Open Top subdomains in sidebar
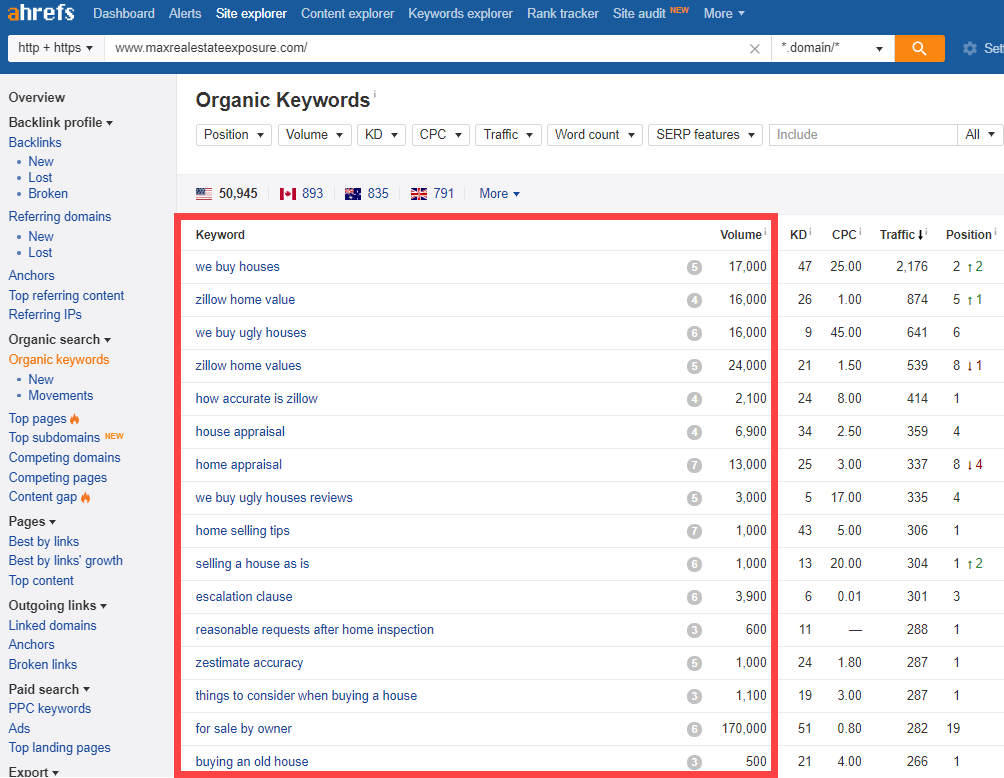1004x778 pixels. 54,437
